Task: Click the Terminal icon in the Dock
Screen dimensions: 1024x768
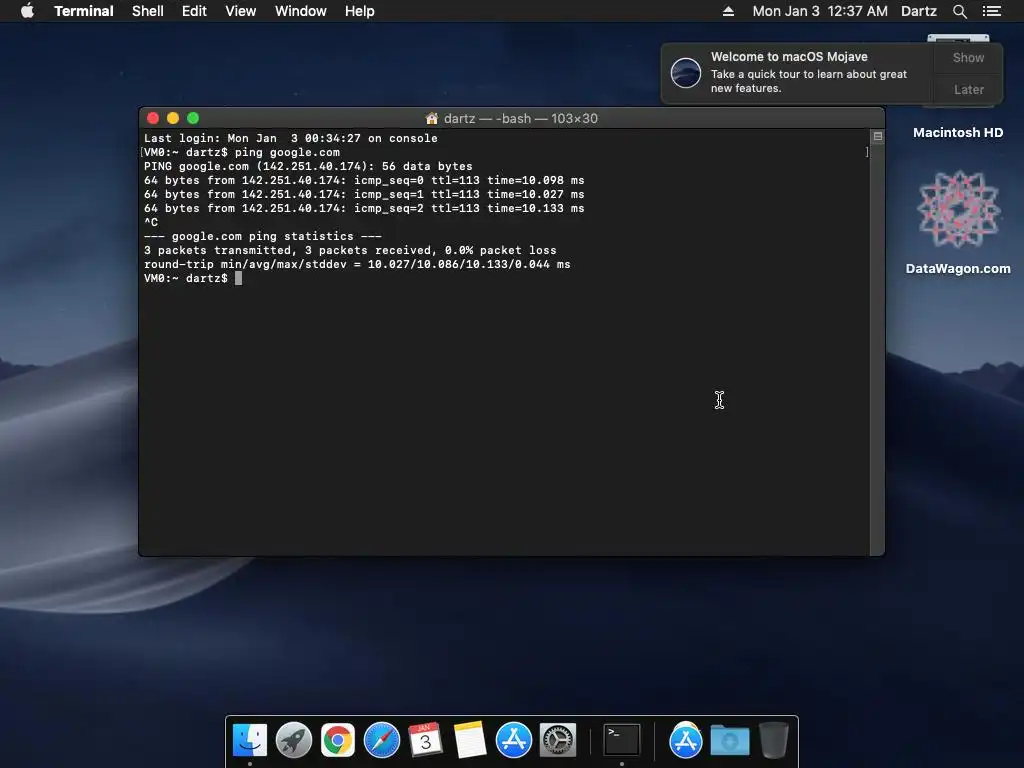Action: pyautogui.click(x=621, y=740)
